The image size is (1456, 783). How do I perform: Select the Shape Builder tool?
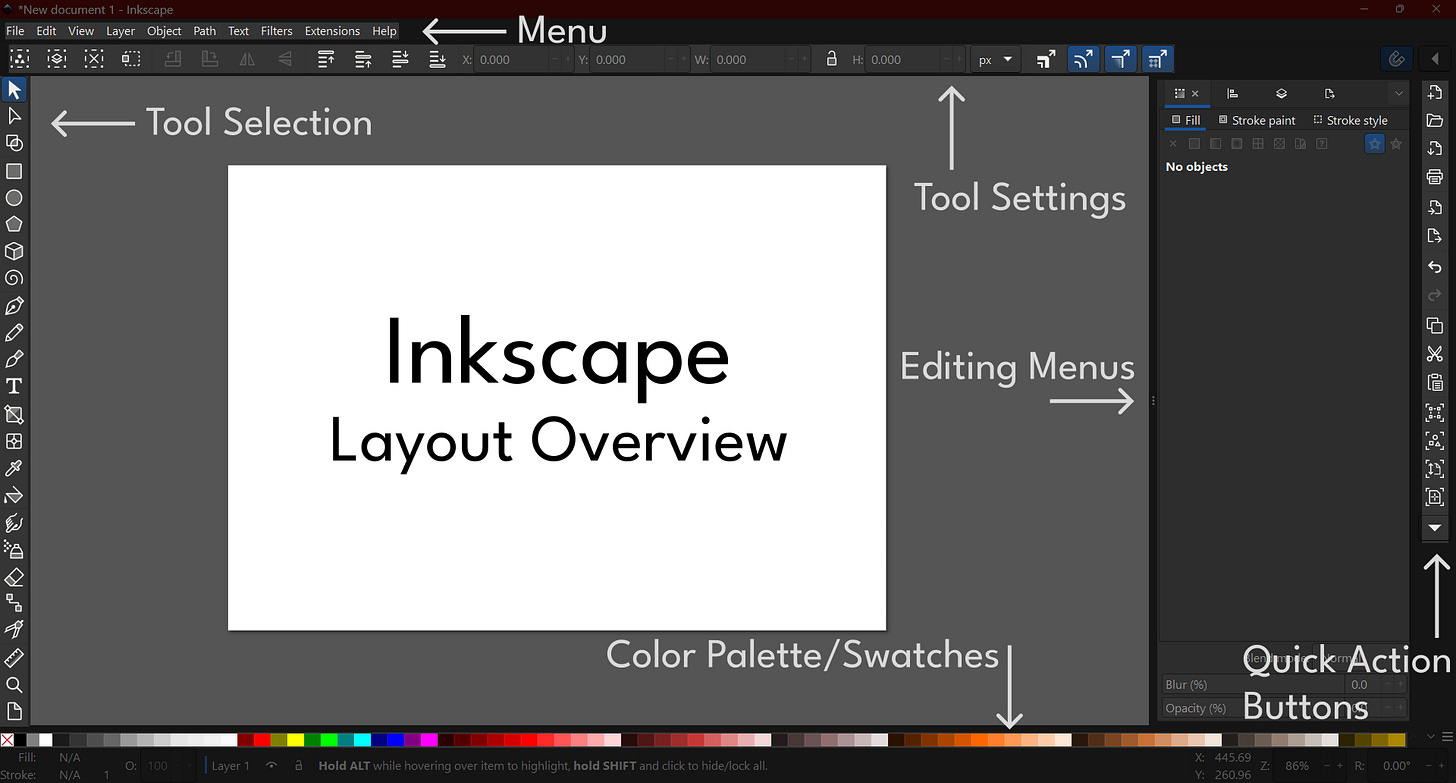(14, 144)
